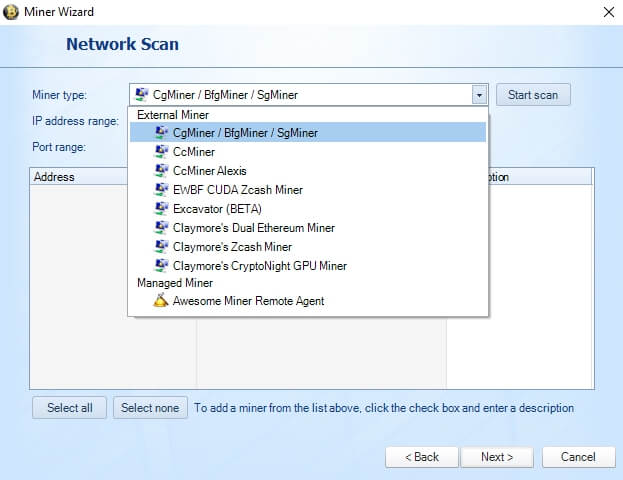Click the CgMiner / BfgMiner / SgMiner list icon
The height and width of the screenshot is (480, 623).
point(161,132)
